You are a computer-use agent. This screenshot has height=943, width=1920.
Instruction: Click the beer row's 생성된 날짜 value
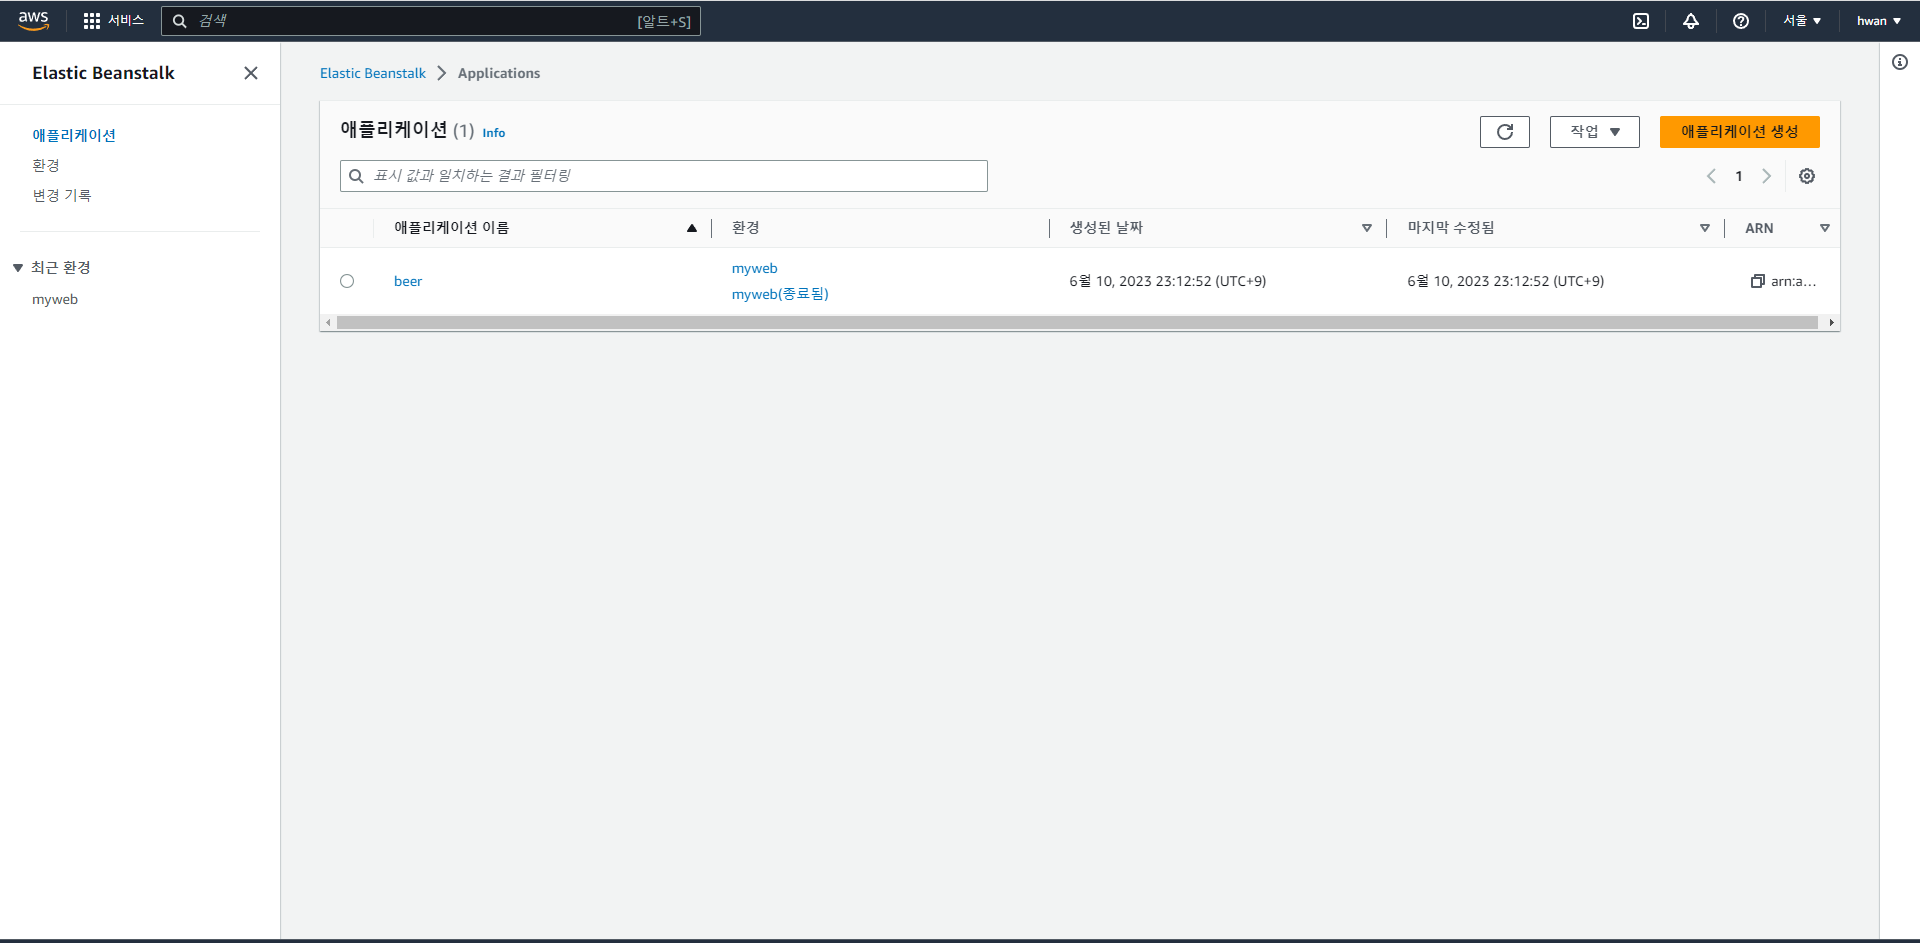click(1168, 281)
